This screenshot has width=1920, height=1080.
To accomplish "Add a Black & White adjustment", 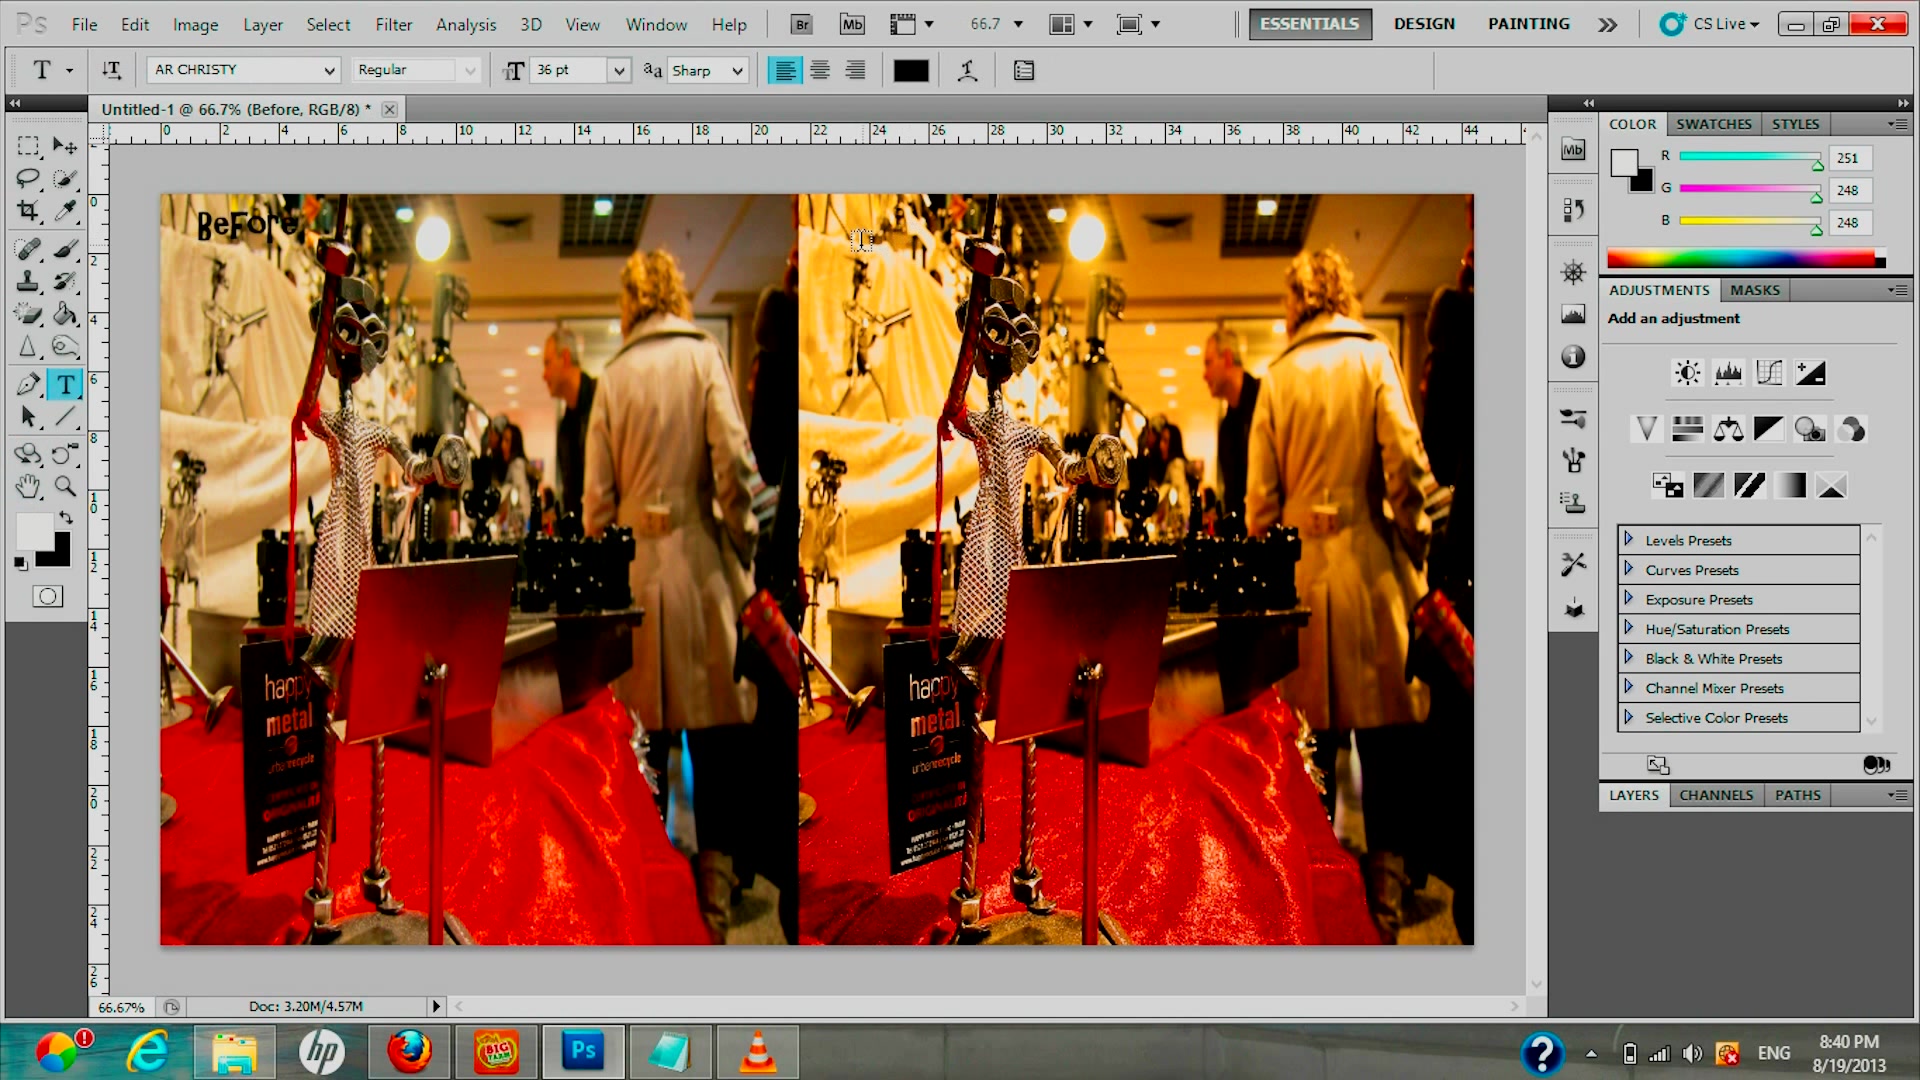I will [1769, 428].
